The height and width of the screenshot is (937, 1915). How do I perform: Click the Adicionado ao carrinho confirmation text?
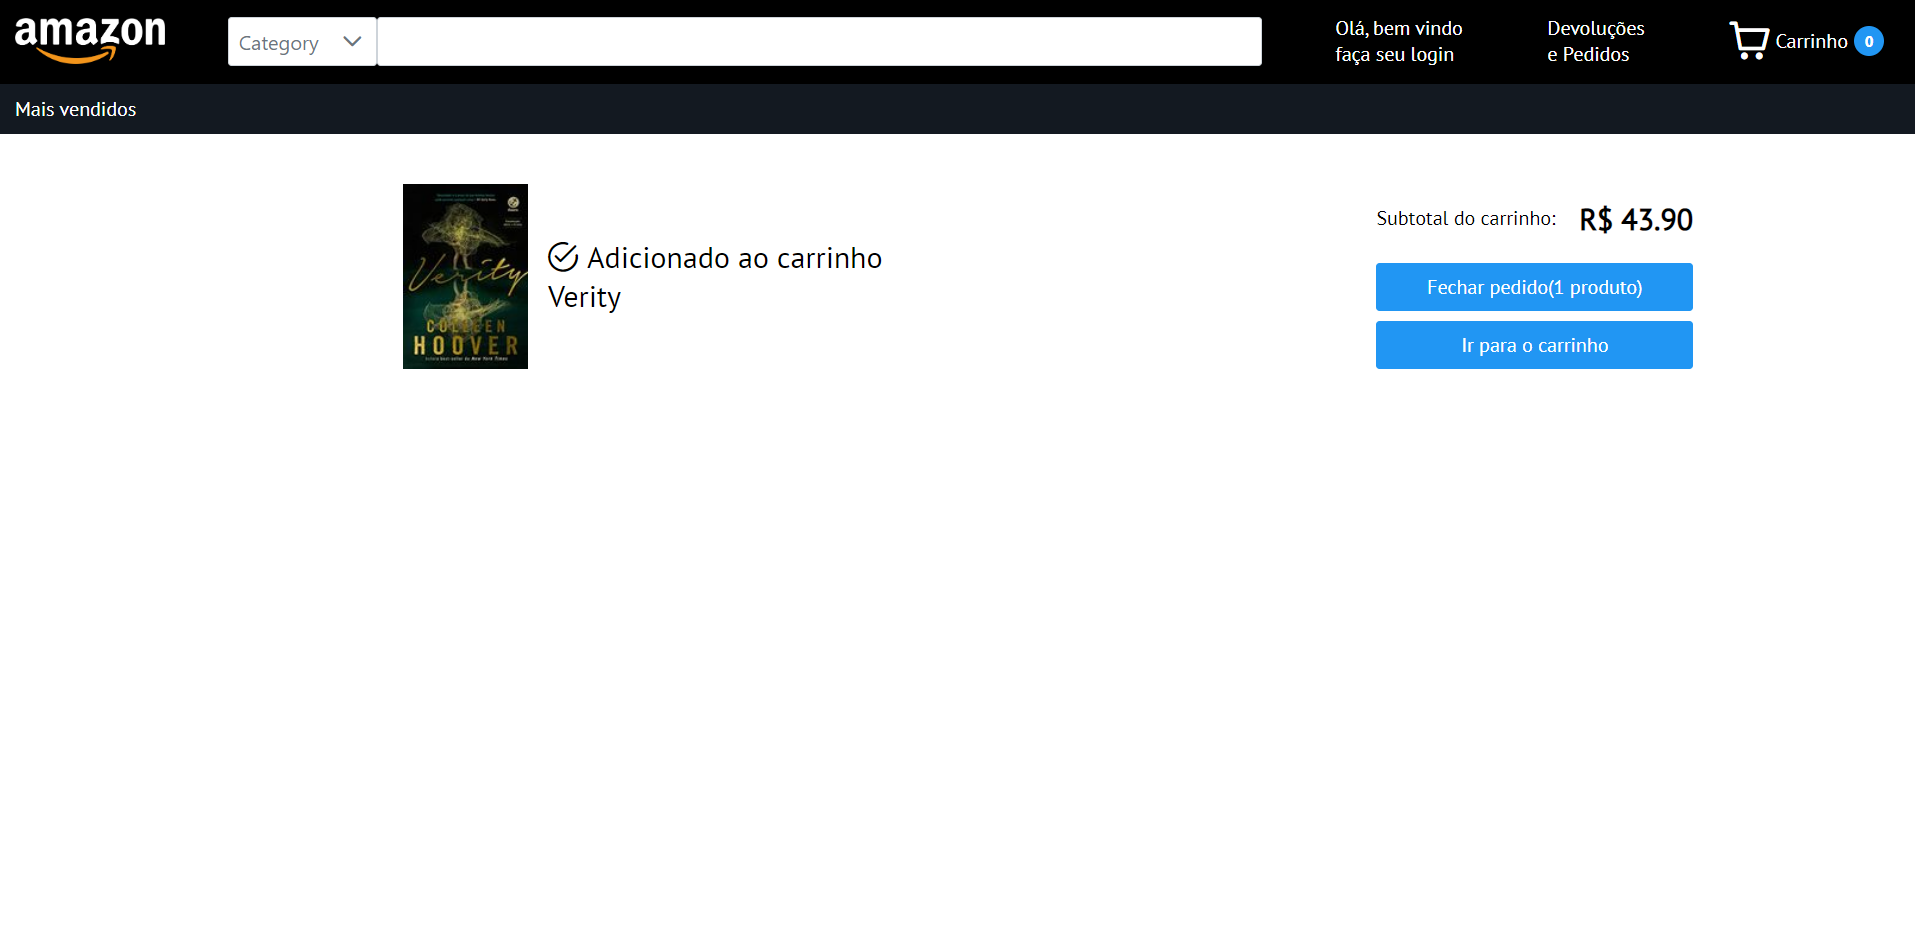pos(735,257)
